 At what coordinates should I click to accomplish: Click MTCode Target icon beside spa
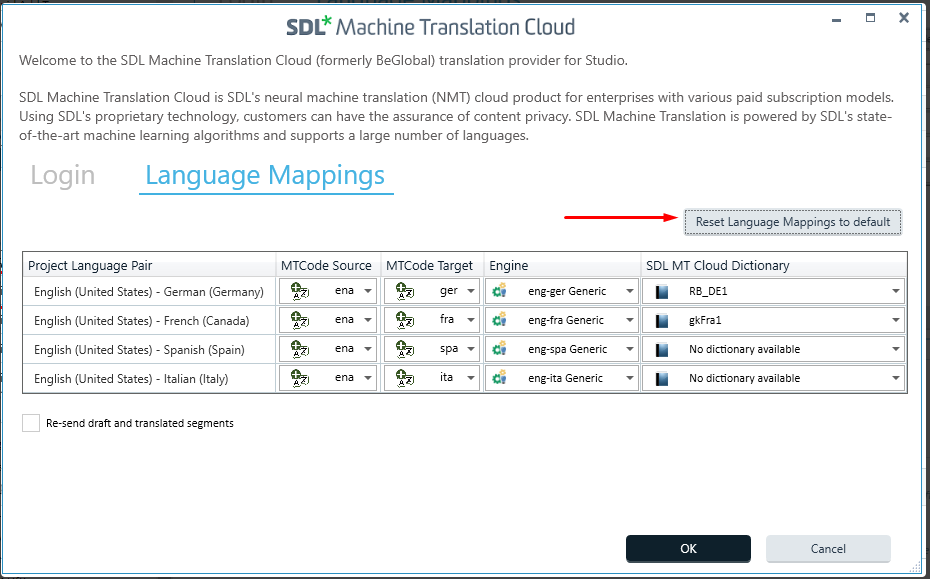coord(405,349)
